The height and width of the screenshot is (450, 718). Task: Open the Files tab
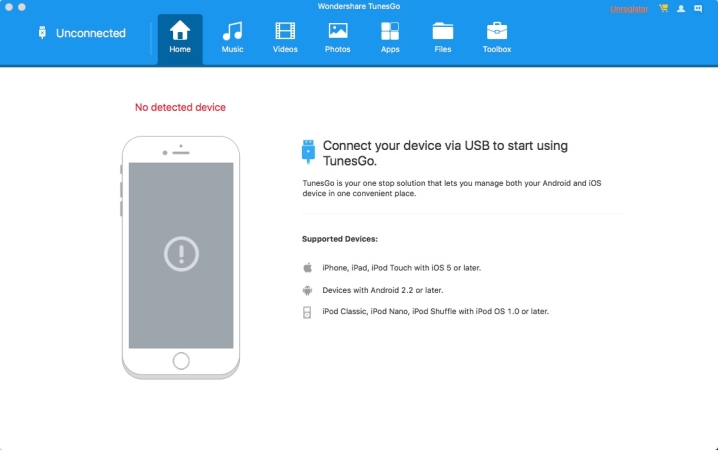click(443, 39)
